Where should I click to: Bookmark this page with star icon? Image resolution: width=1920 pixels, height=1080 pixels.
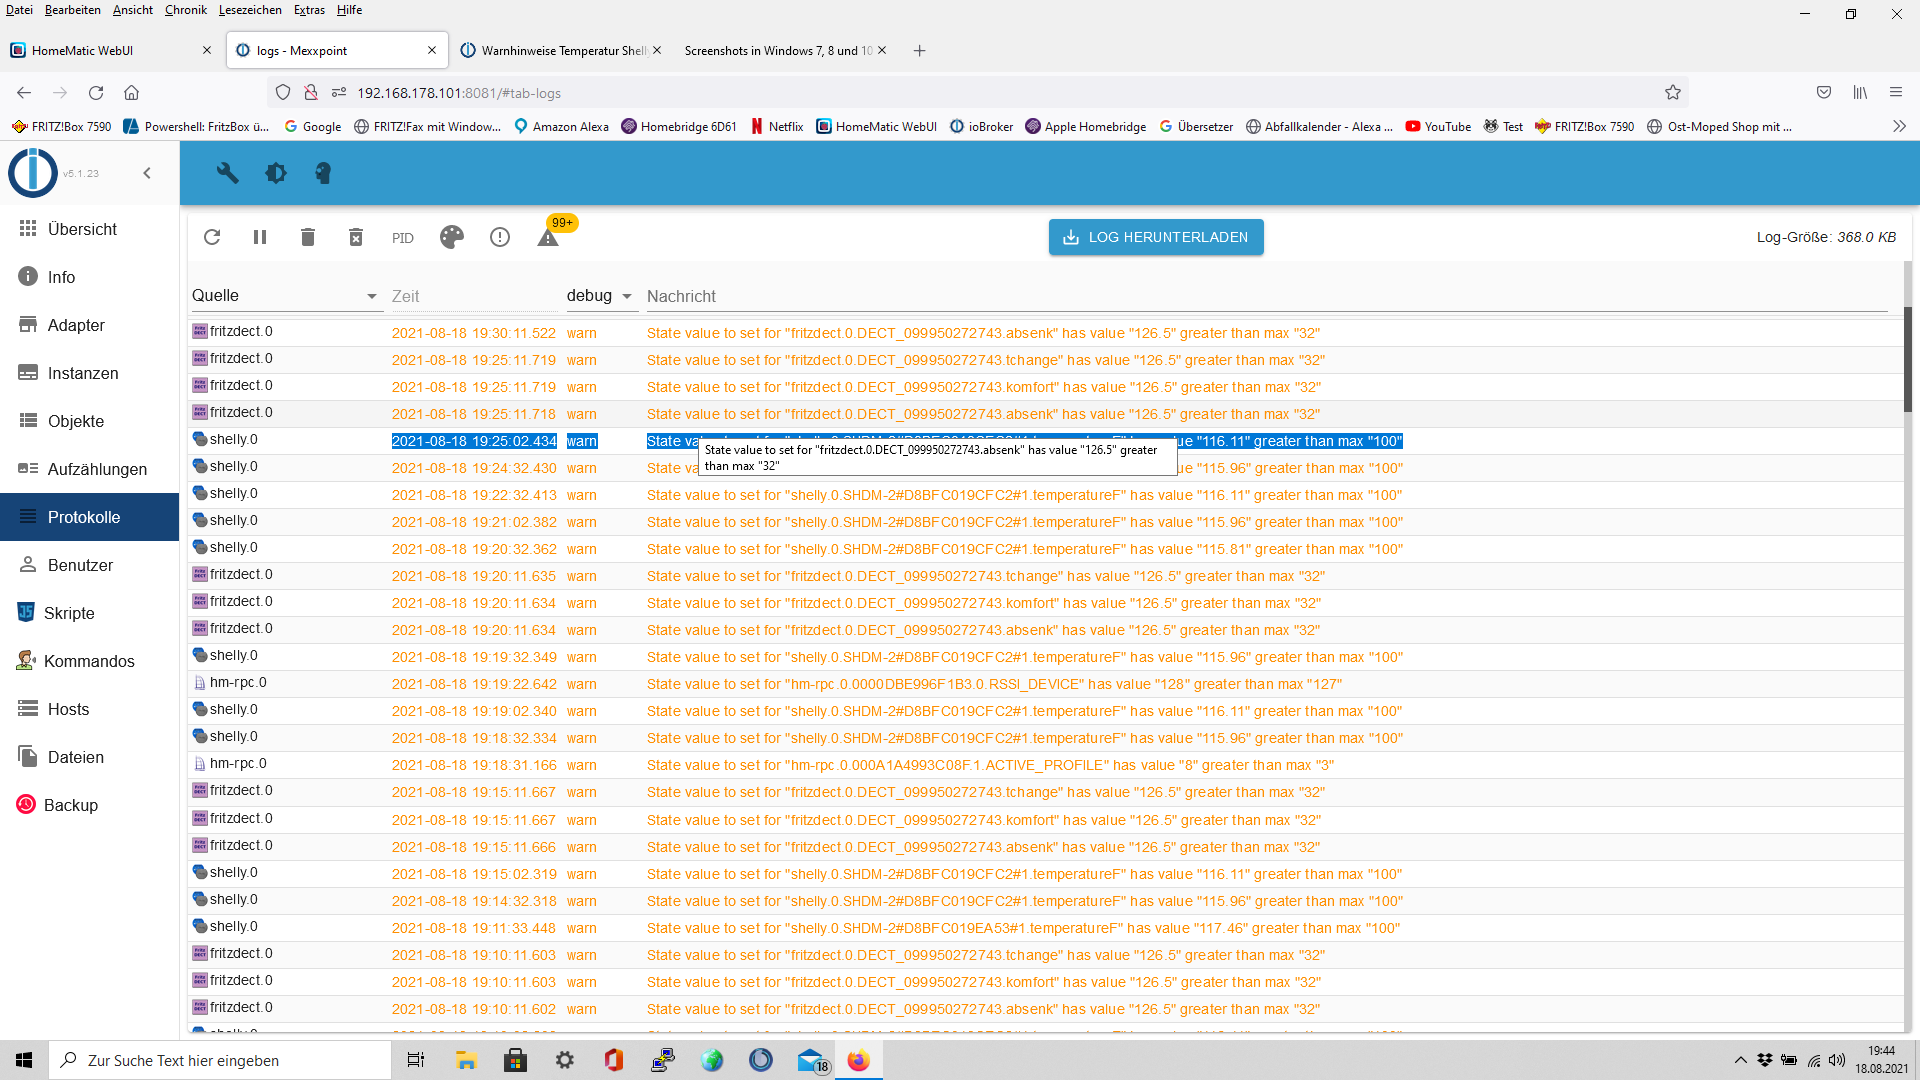pyautogui.click(x=1673, y=92)
